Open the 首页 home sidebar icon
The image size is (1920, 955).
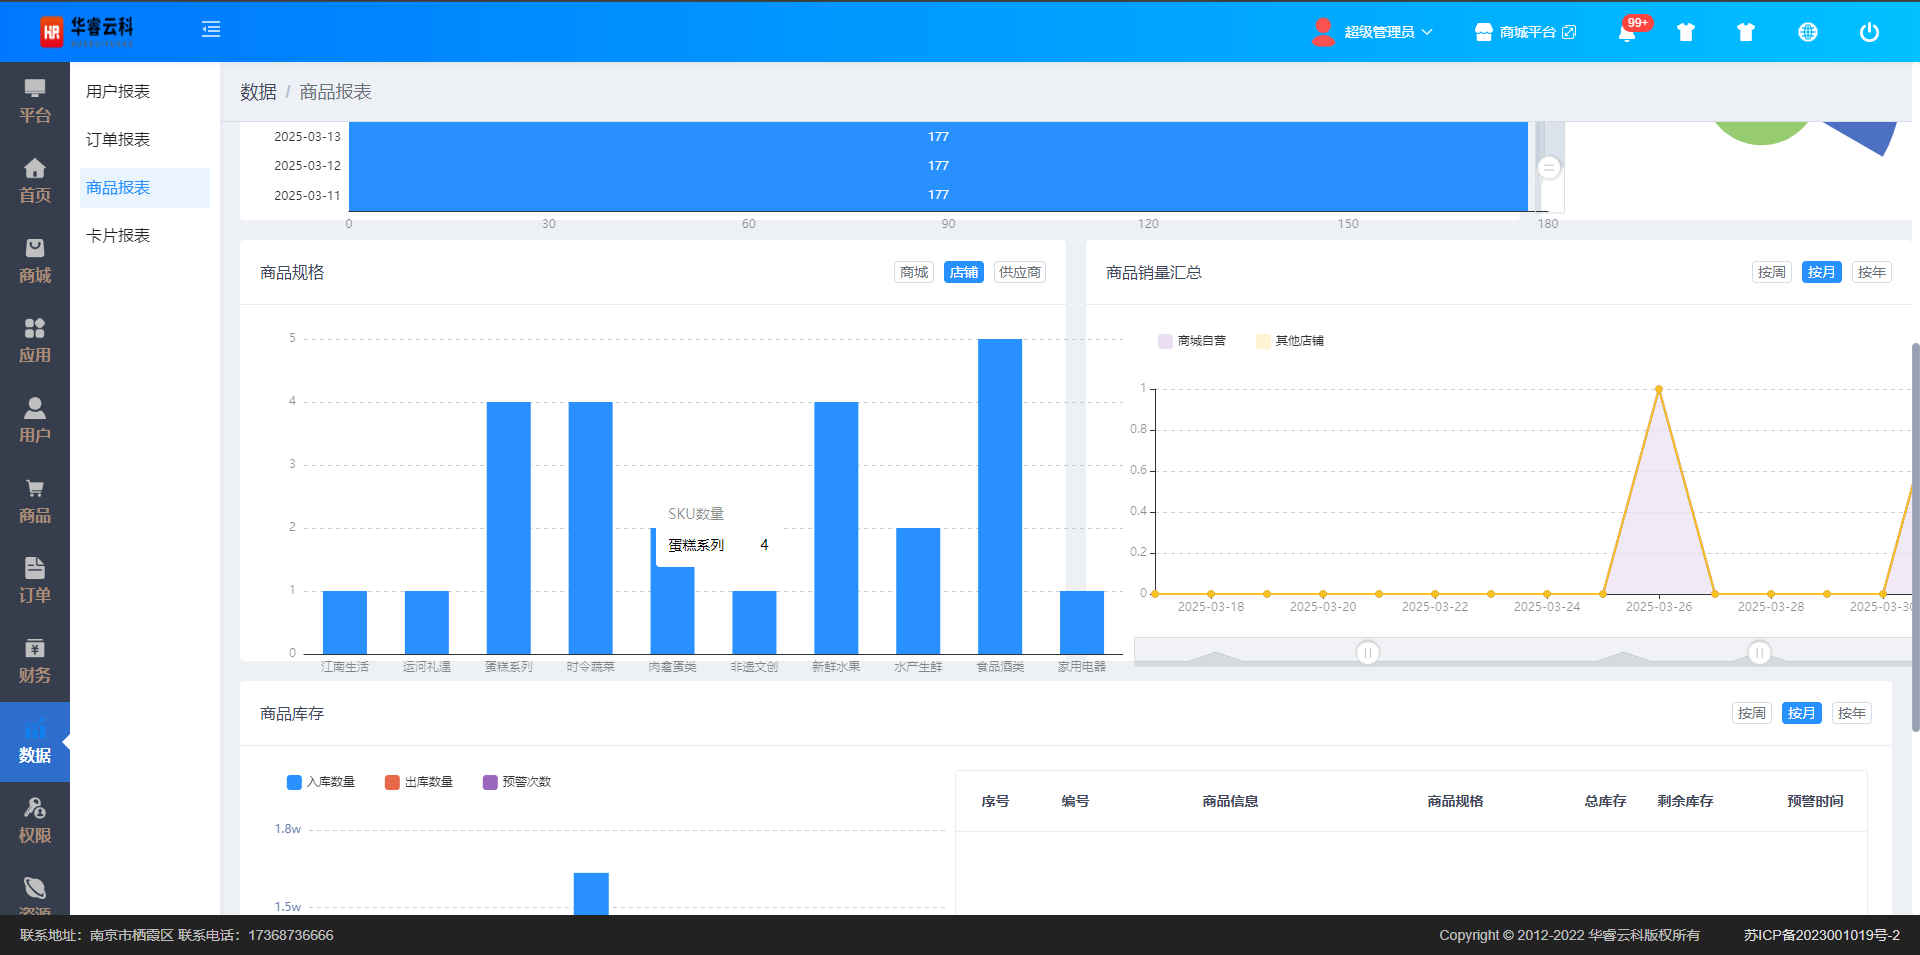click(35, 181)
